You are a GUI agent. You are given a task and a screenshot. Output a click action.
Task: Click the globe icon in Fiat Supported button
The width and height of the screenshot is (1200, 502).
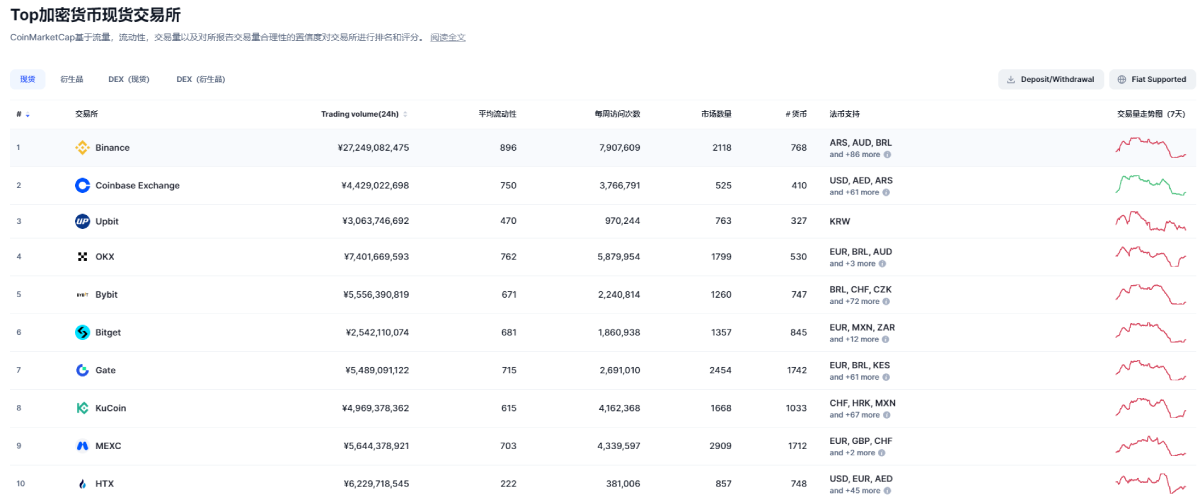pos(1122,80)
